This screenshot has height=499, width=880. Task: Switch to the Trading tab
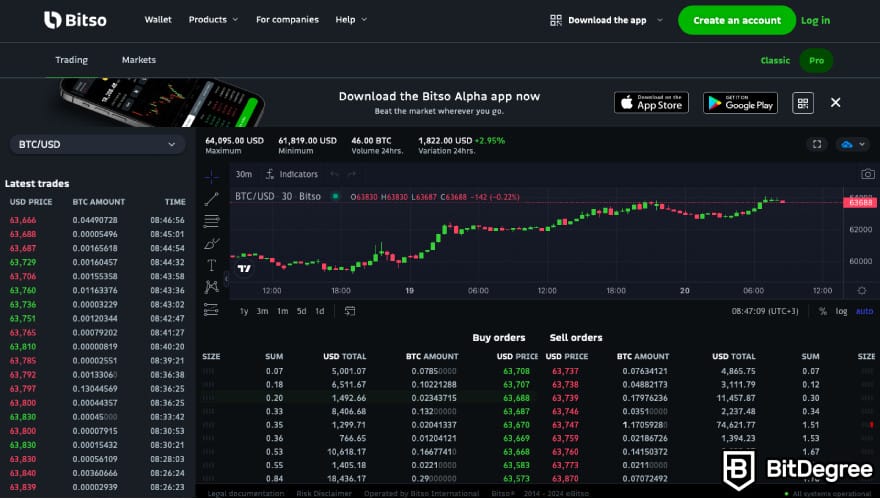pyautogui.click(x=71, y=60)
